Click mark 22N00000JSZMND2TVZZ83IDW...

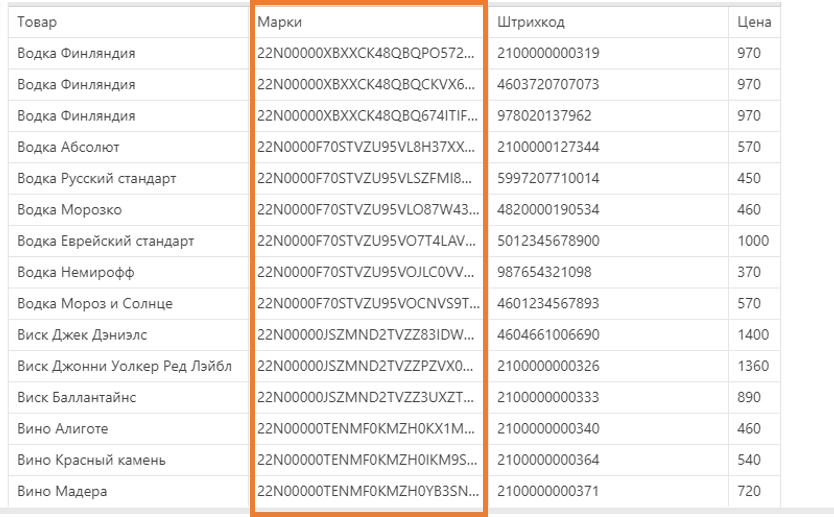point(365,335)
